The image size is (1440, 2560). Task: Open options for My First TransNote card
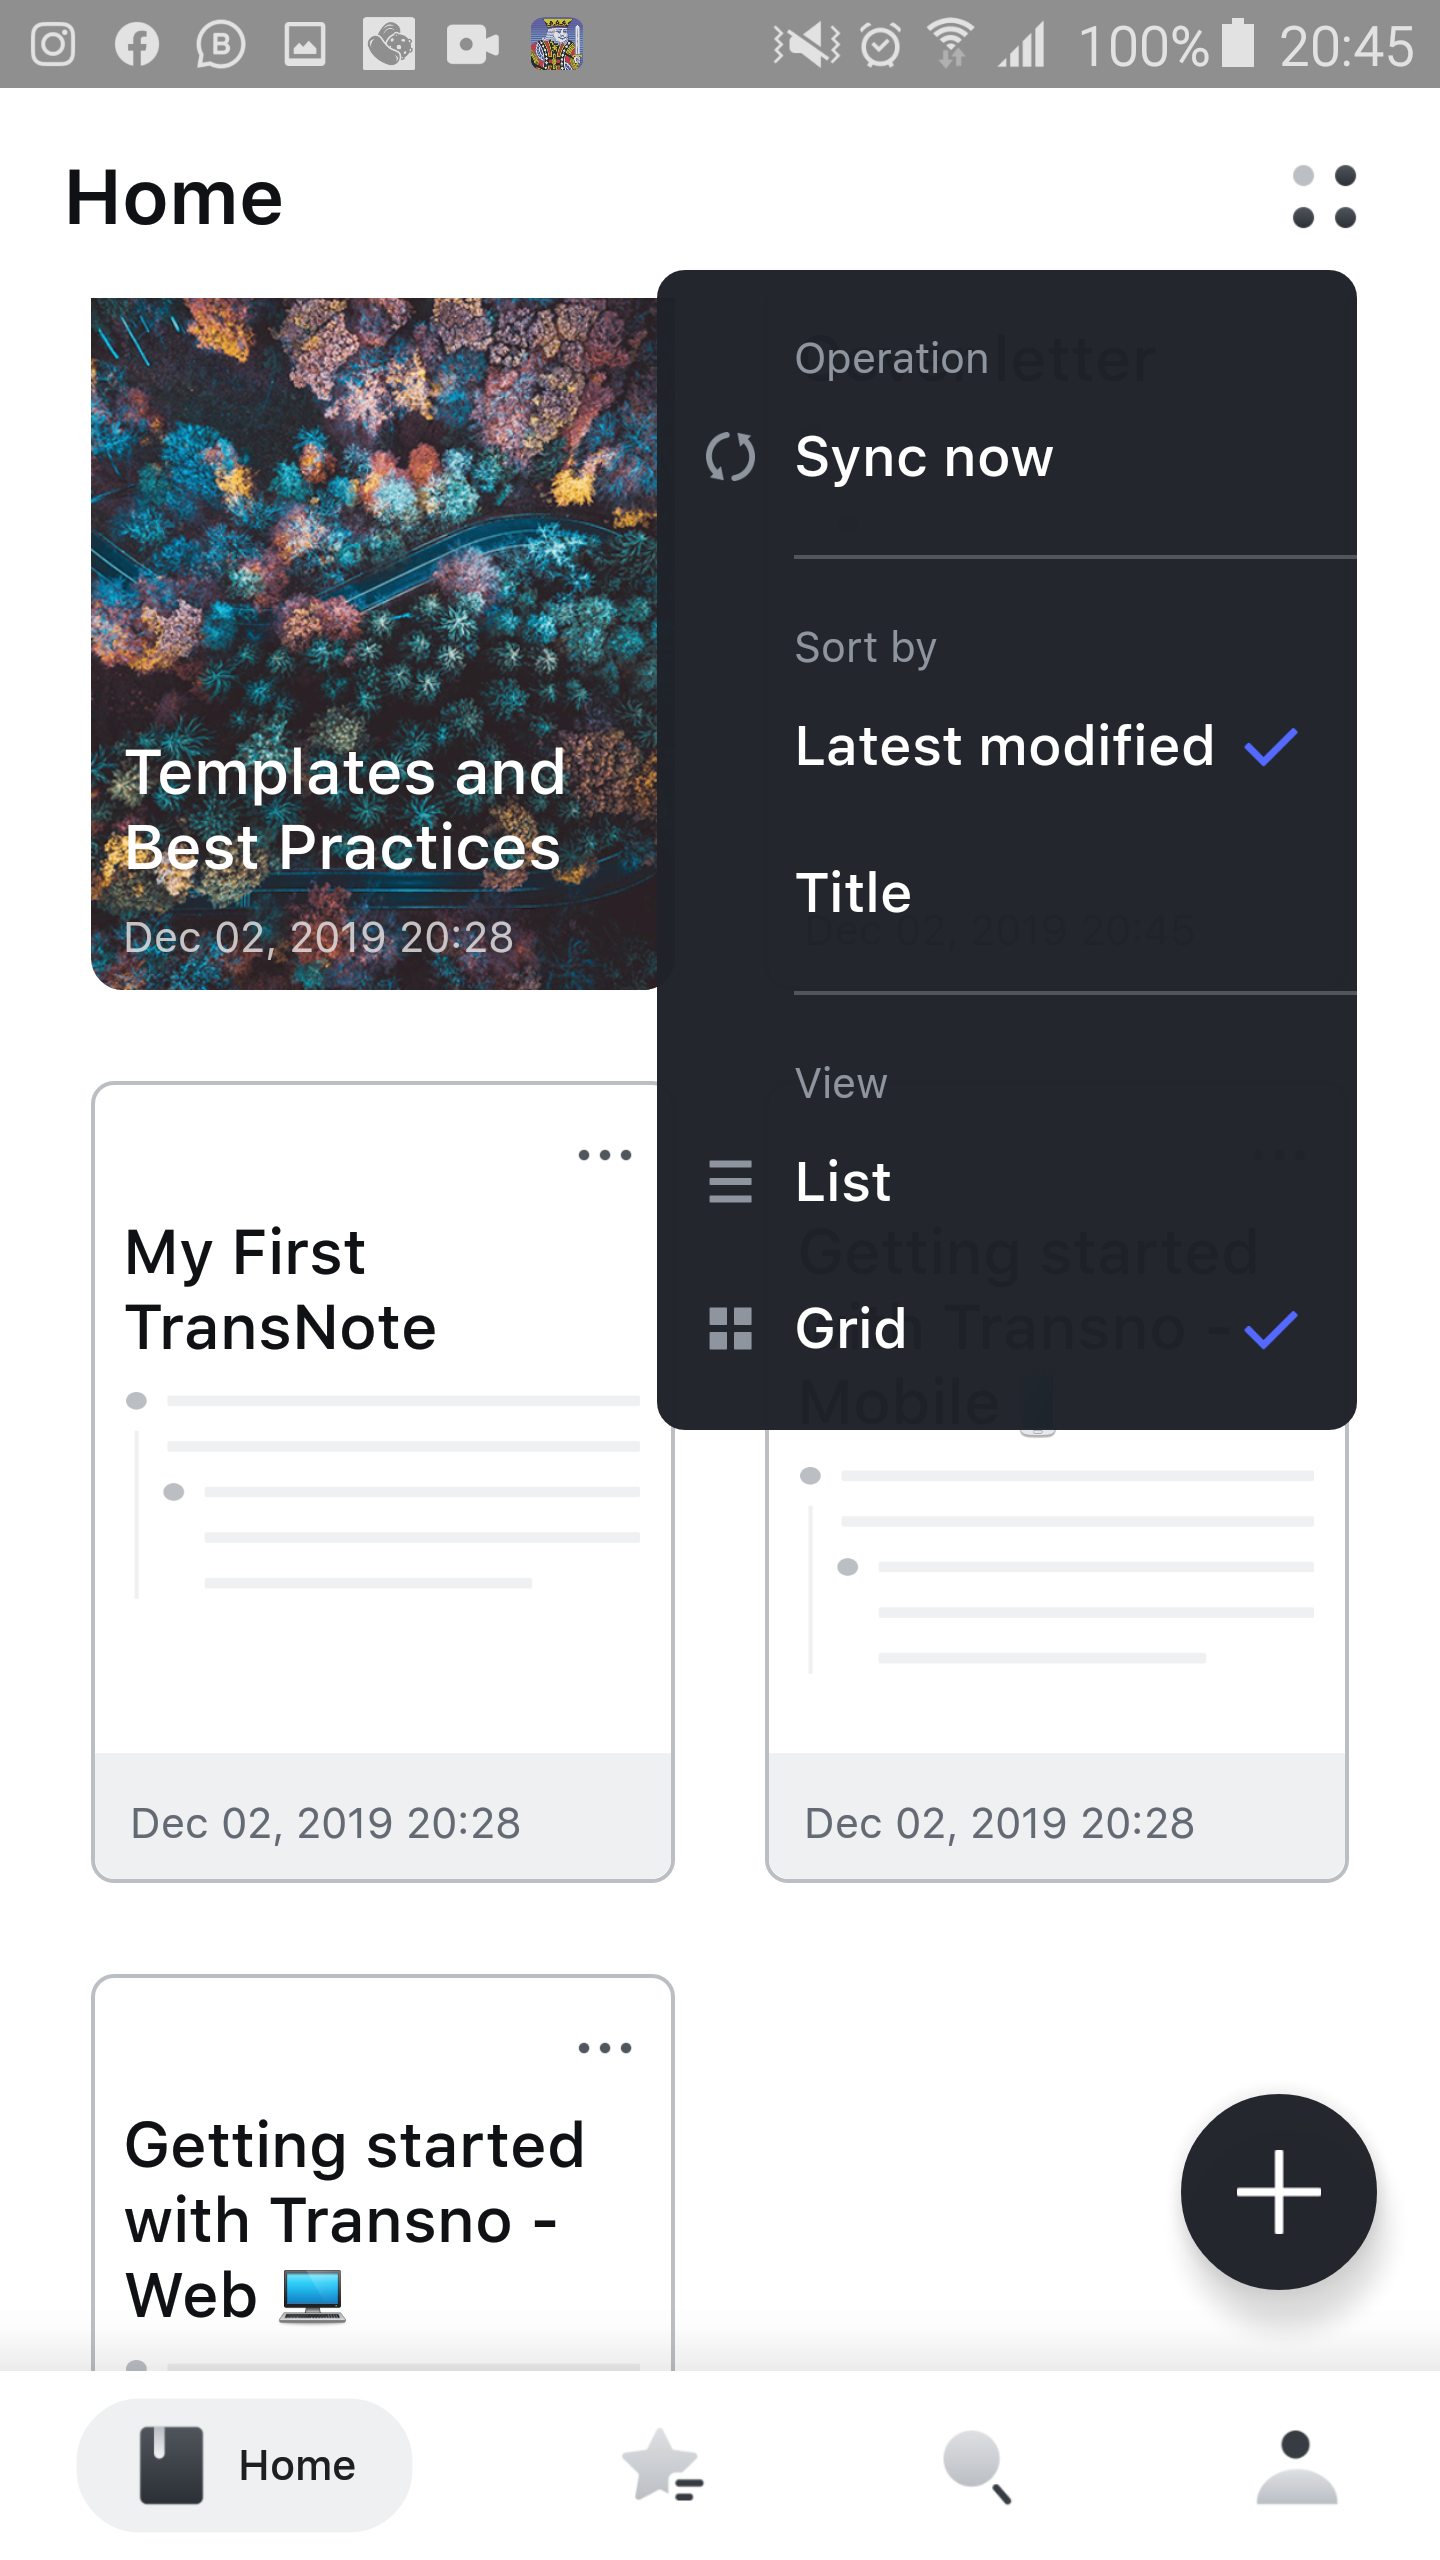click(x=606, y=1155)
